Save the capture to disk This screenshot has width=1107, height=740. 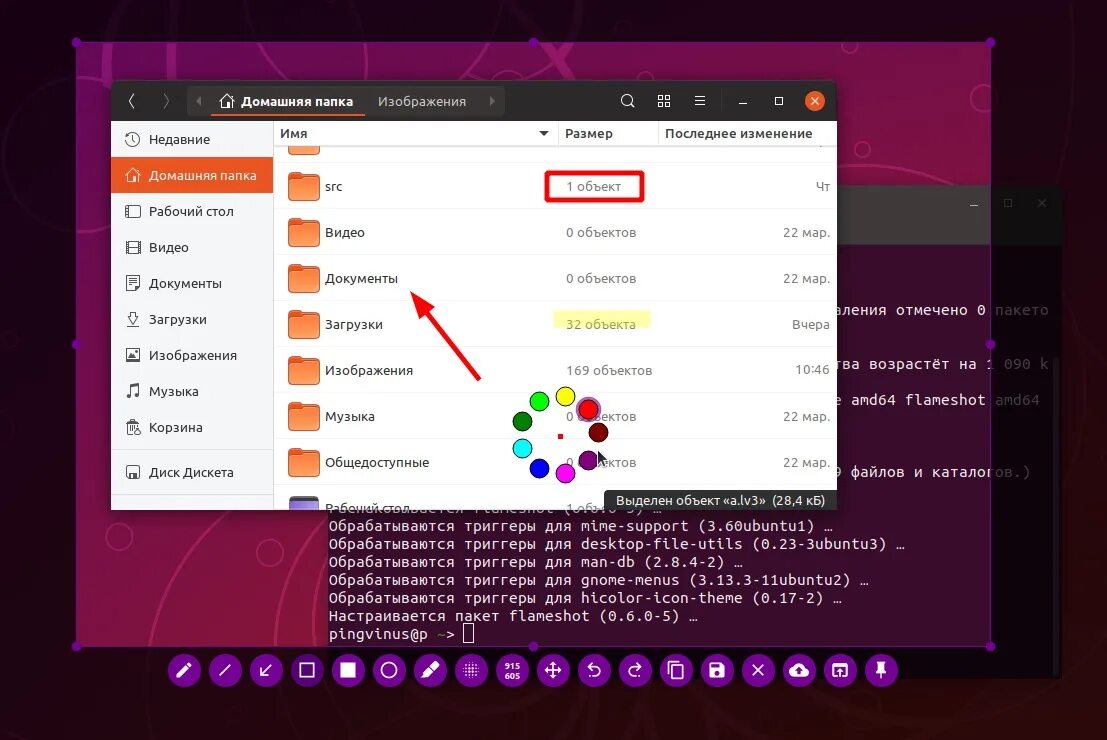pyautogui.click(x=717, y=670)
